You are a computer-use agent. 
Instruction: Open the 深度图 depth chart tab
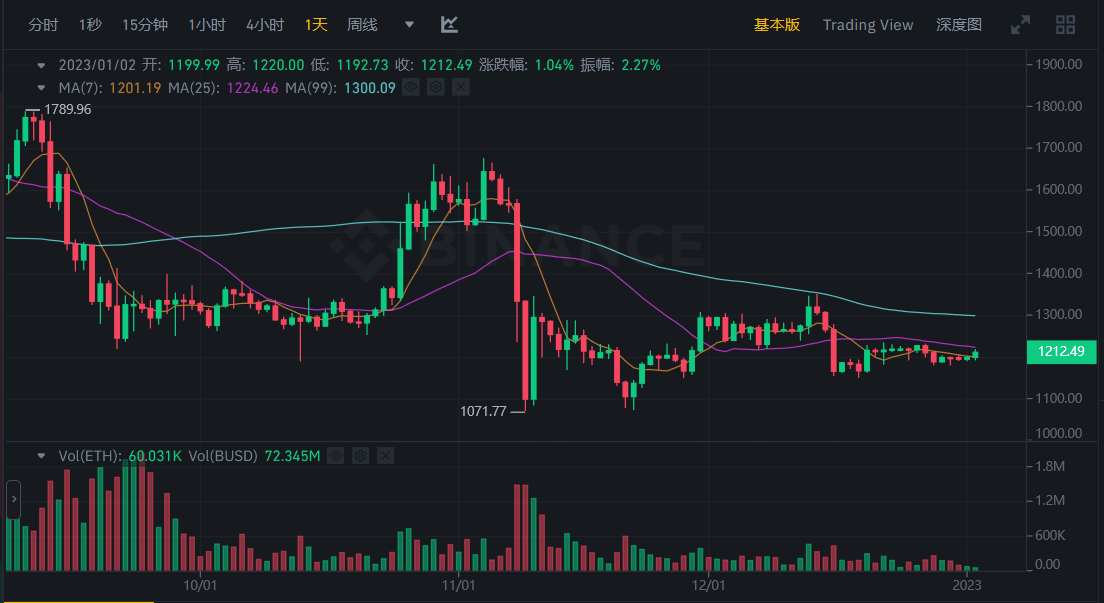[957, 24]
